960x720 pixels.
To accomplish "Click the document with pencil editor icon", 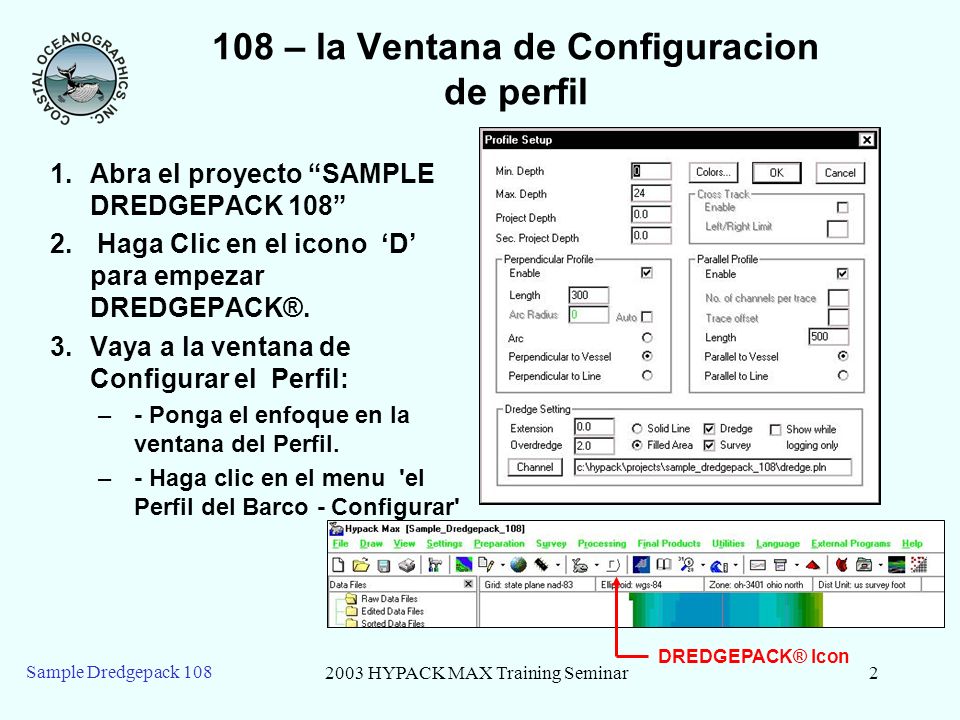I will (487, 564).
